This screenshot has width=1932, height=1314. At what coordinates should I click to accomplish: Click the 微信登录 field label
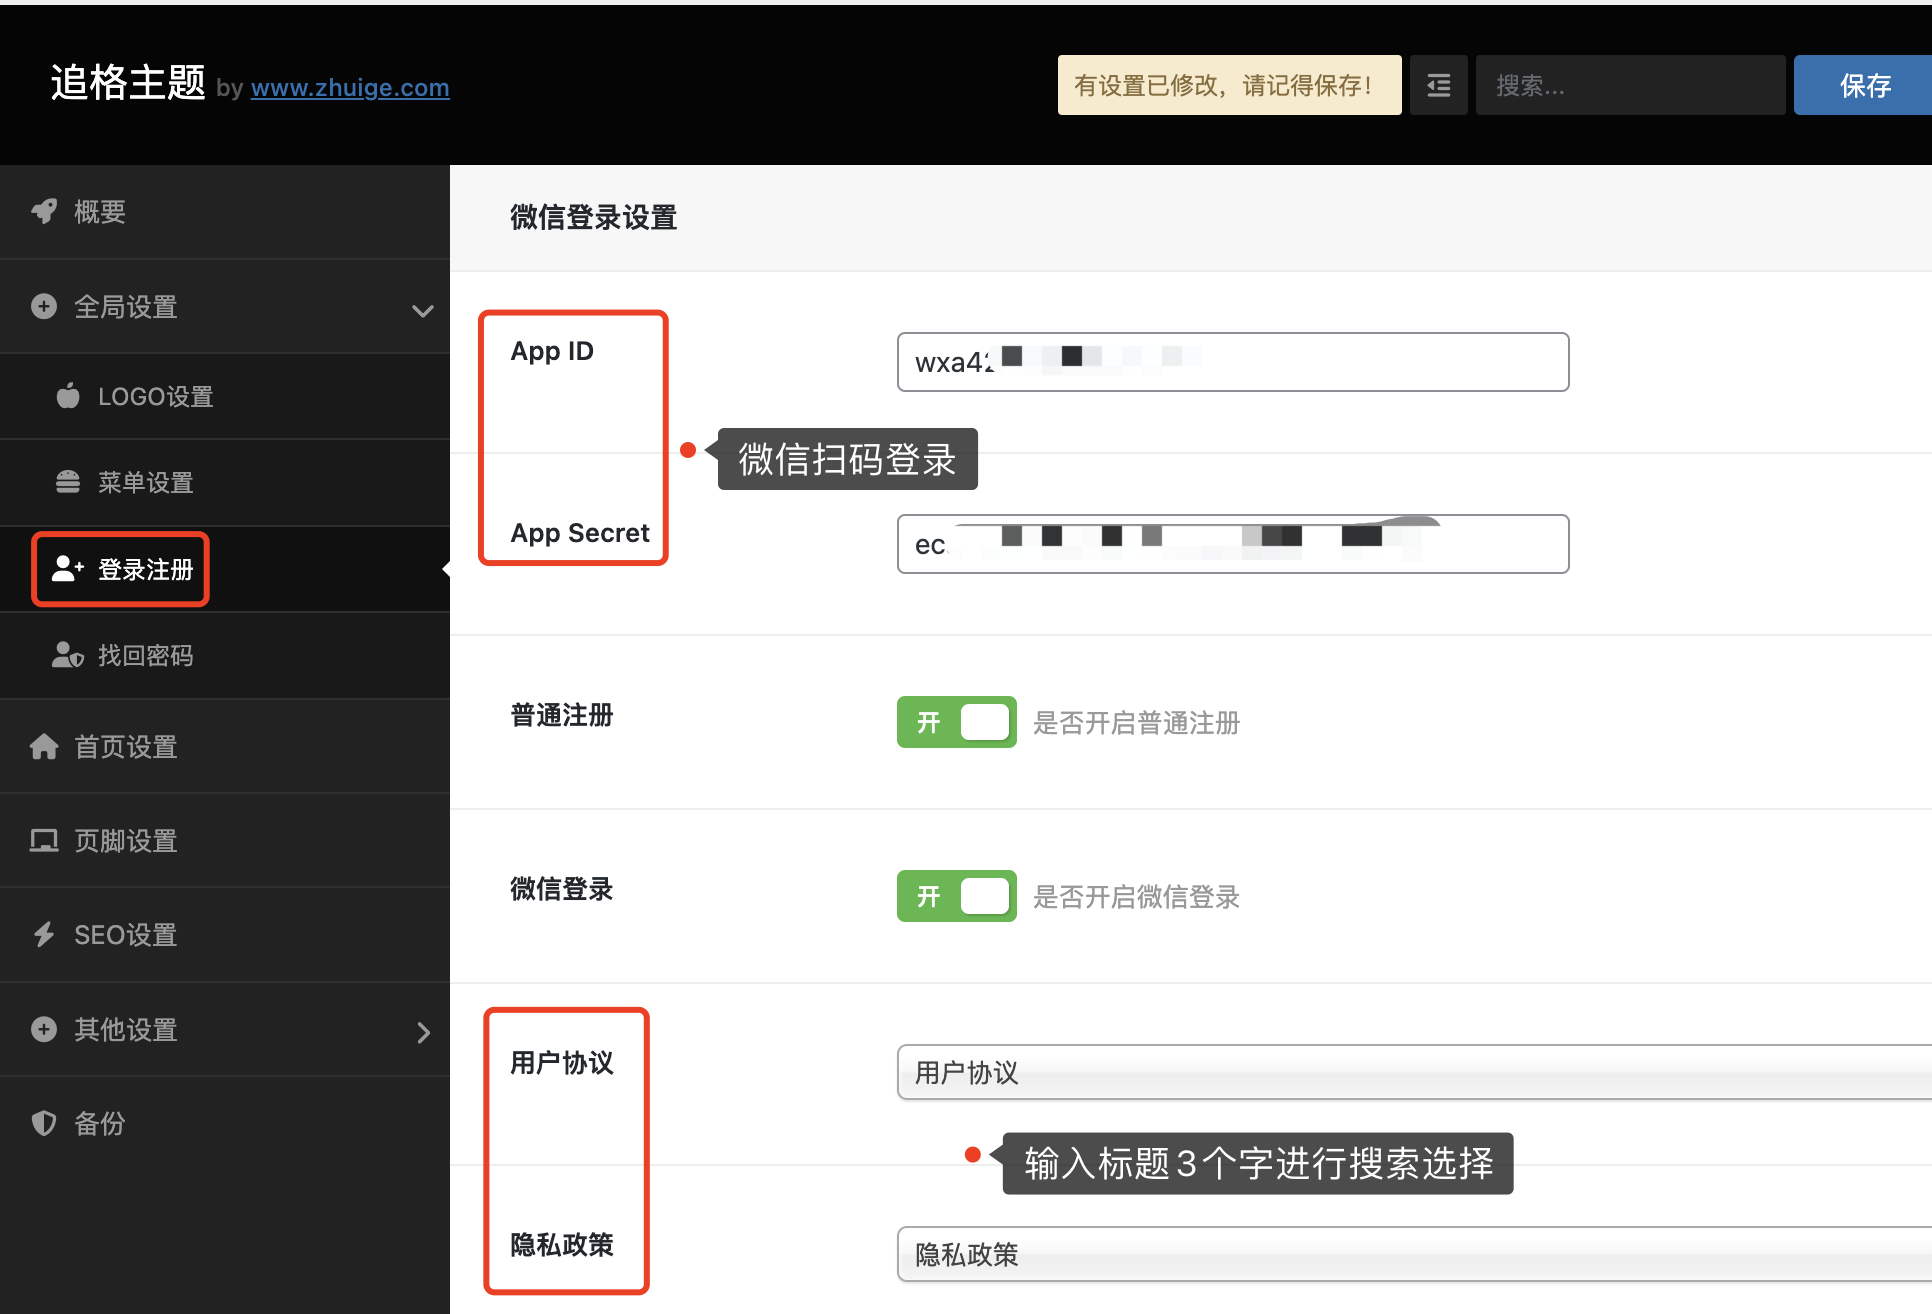pos(562,889)
